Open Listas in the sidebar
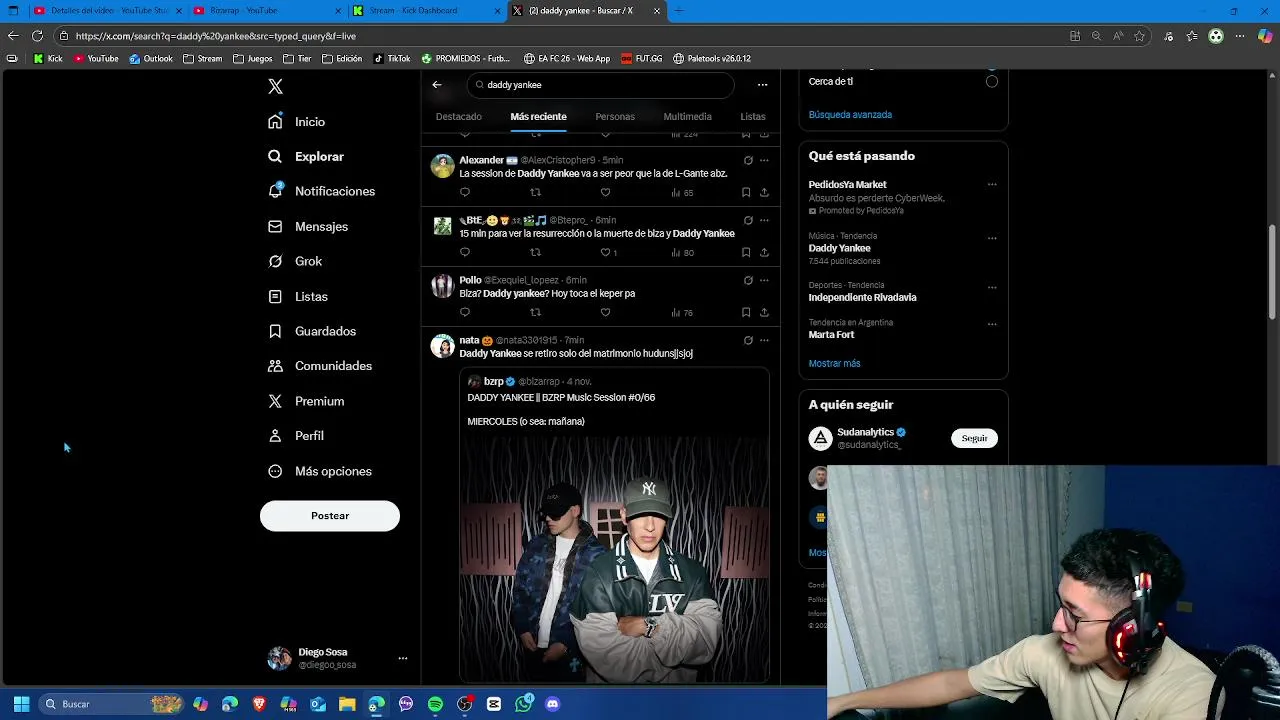Image resolution: width=1280 pixels, height=720 pixels. pos(298,297)
